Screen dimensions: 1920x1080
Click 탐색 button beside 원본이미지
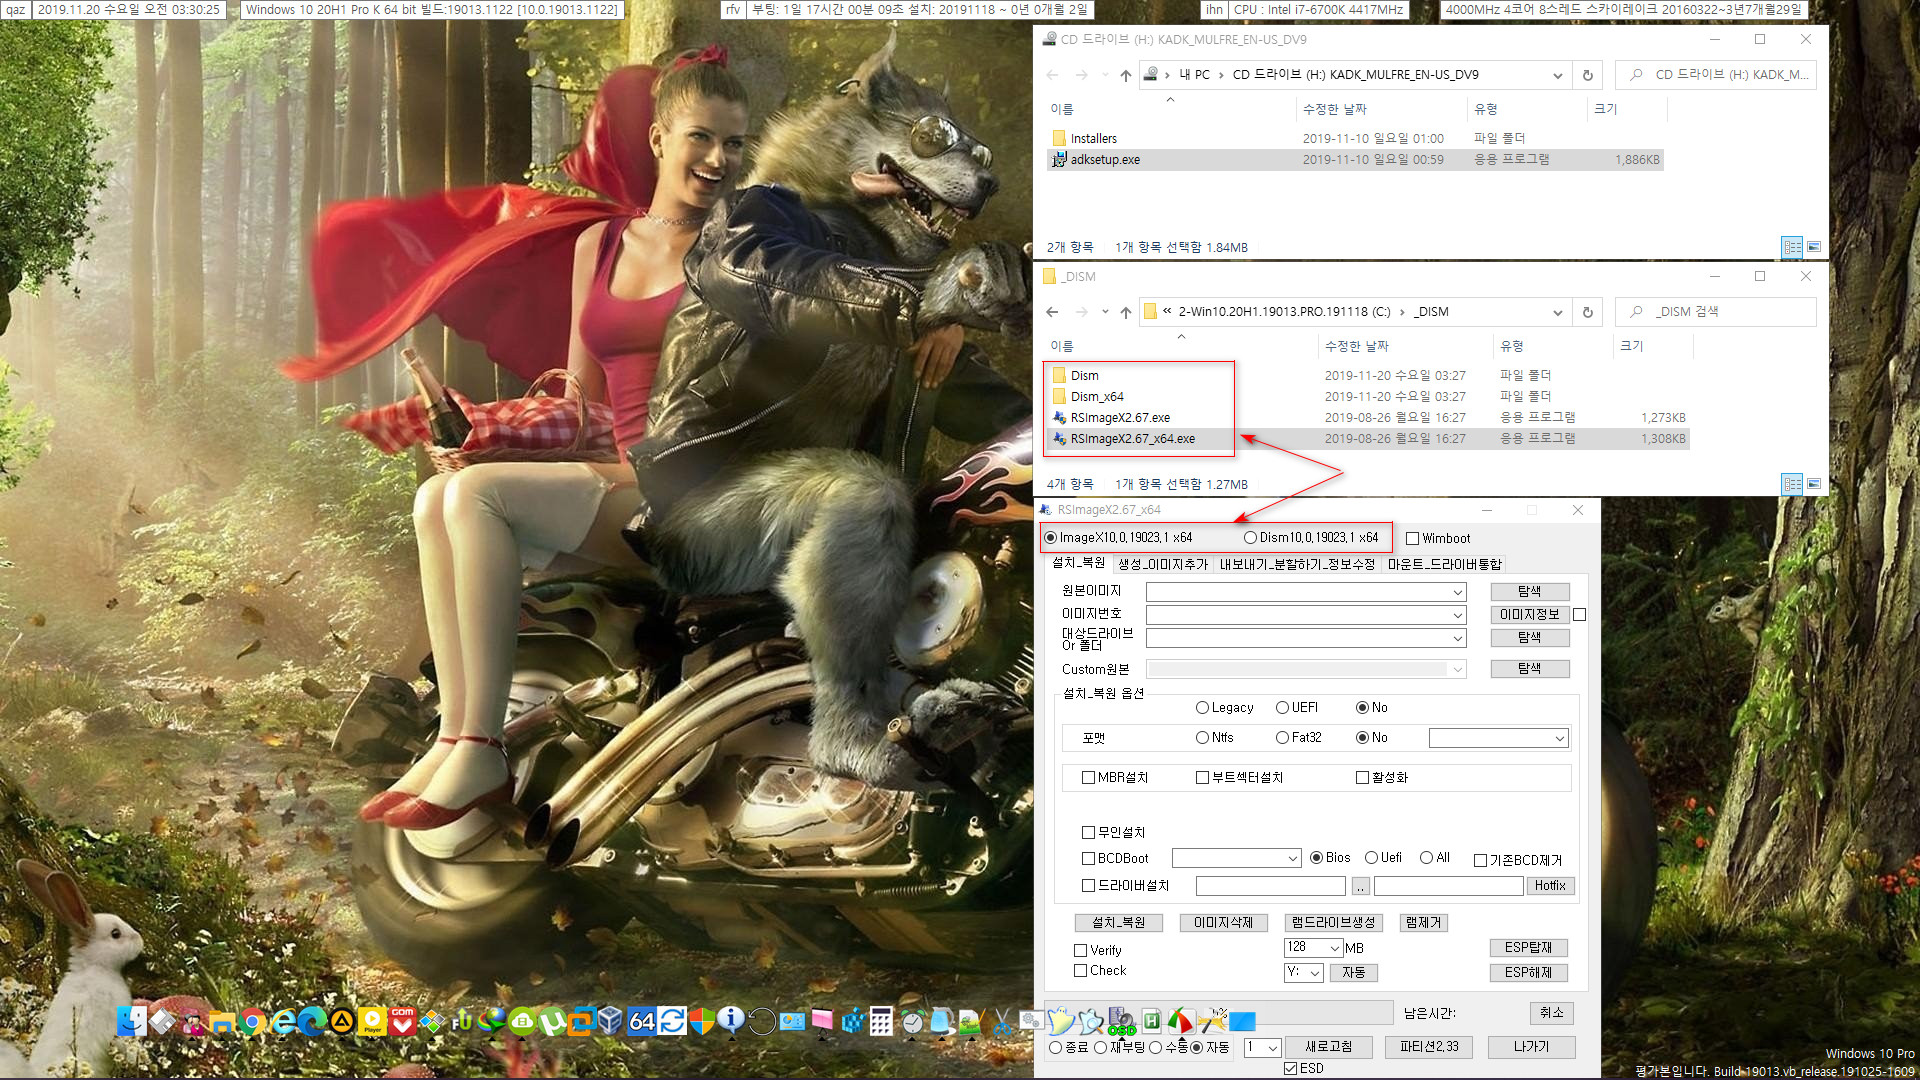1529,592
